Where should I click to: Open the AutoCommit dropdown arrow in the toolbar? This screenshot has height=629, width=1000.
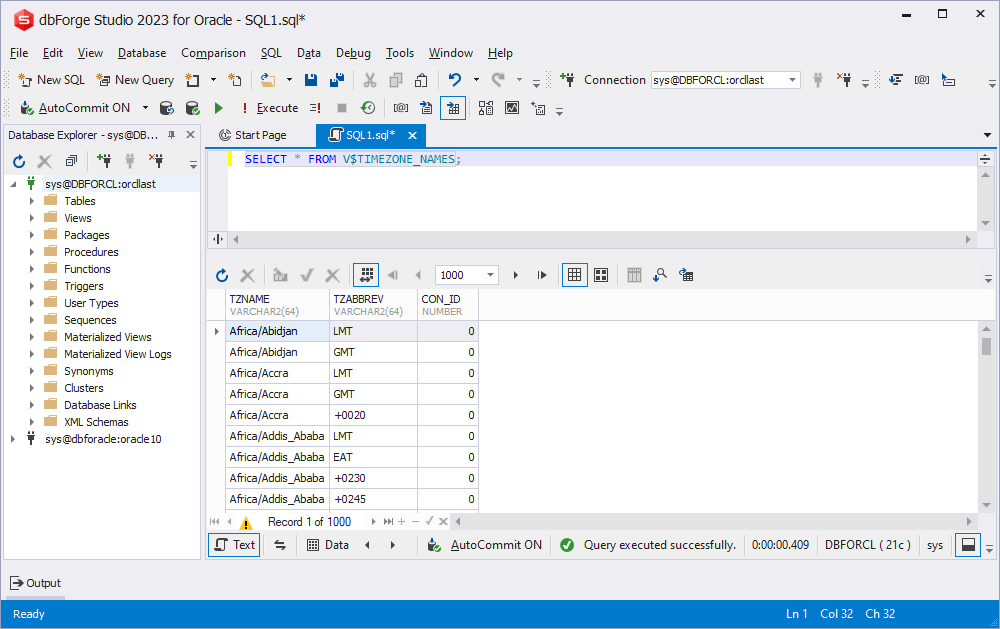click(x=145, y=108)
